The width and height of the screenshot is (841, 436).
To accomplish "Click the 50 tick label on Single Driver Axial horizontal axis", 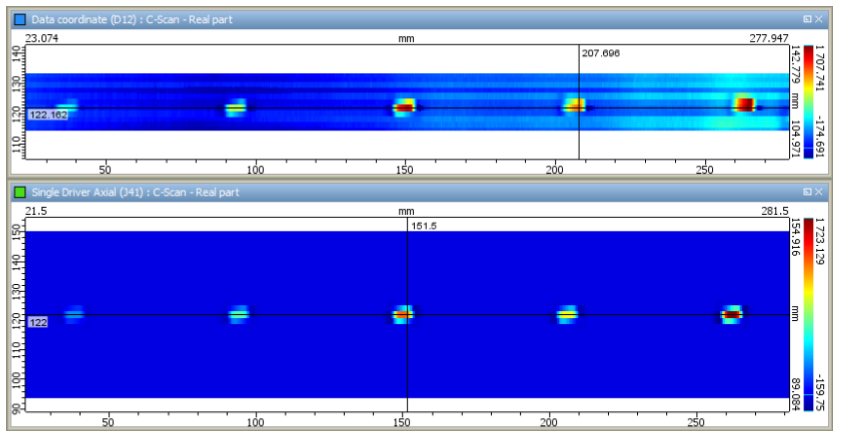I will pyautogui.click(x=108, y=422).
